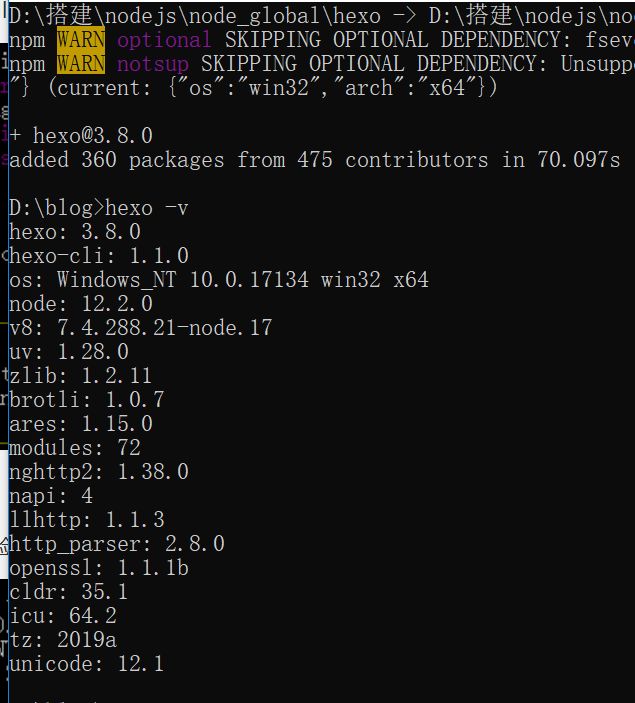635x703 pixels.
Task: Click the 'nghttp2: 1.38.0' line
Action: pos(99,472)
